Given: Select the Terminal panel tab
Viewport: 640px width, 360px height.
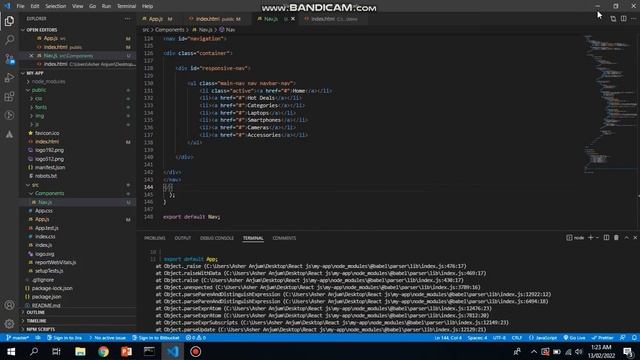Looking at the screenshot, I should pyautogui.click(x=253, y=238).
